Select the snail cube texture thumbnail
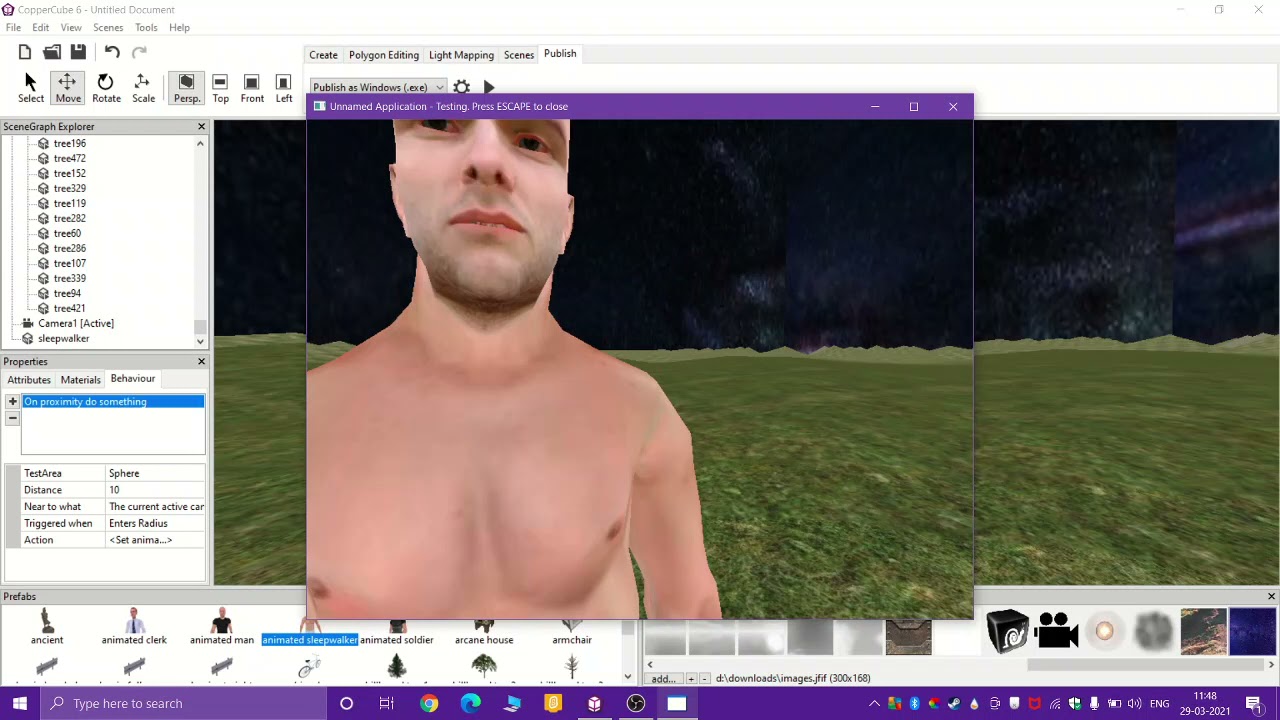The width and height of the screenshot is (1280, 720). click(x=1007, y=631)
